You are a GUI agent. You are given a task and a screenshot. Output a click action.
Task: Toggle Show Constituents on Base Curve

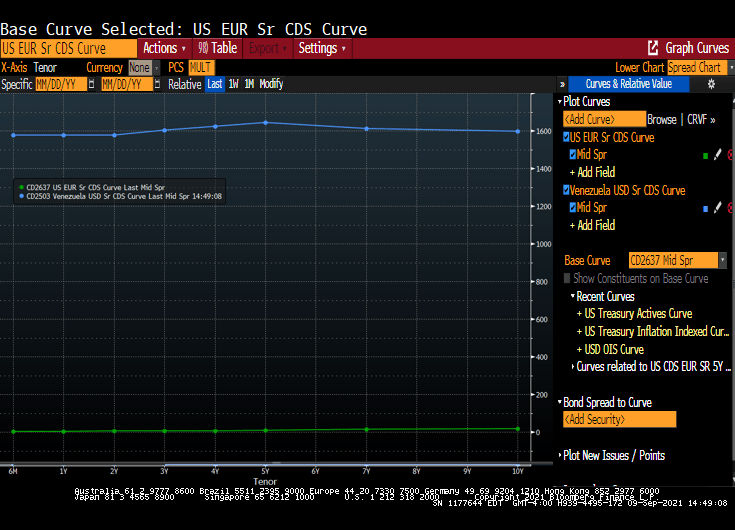pyautogui.click(x=568, y=279)
